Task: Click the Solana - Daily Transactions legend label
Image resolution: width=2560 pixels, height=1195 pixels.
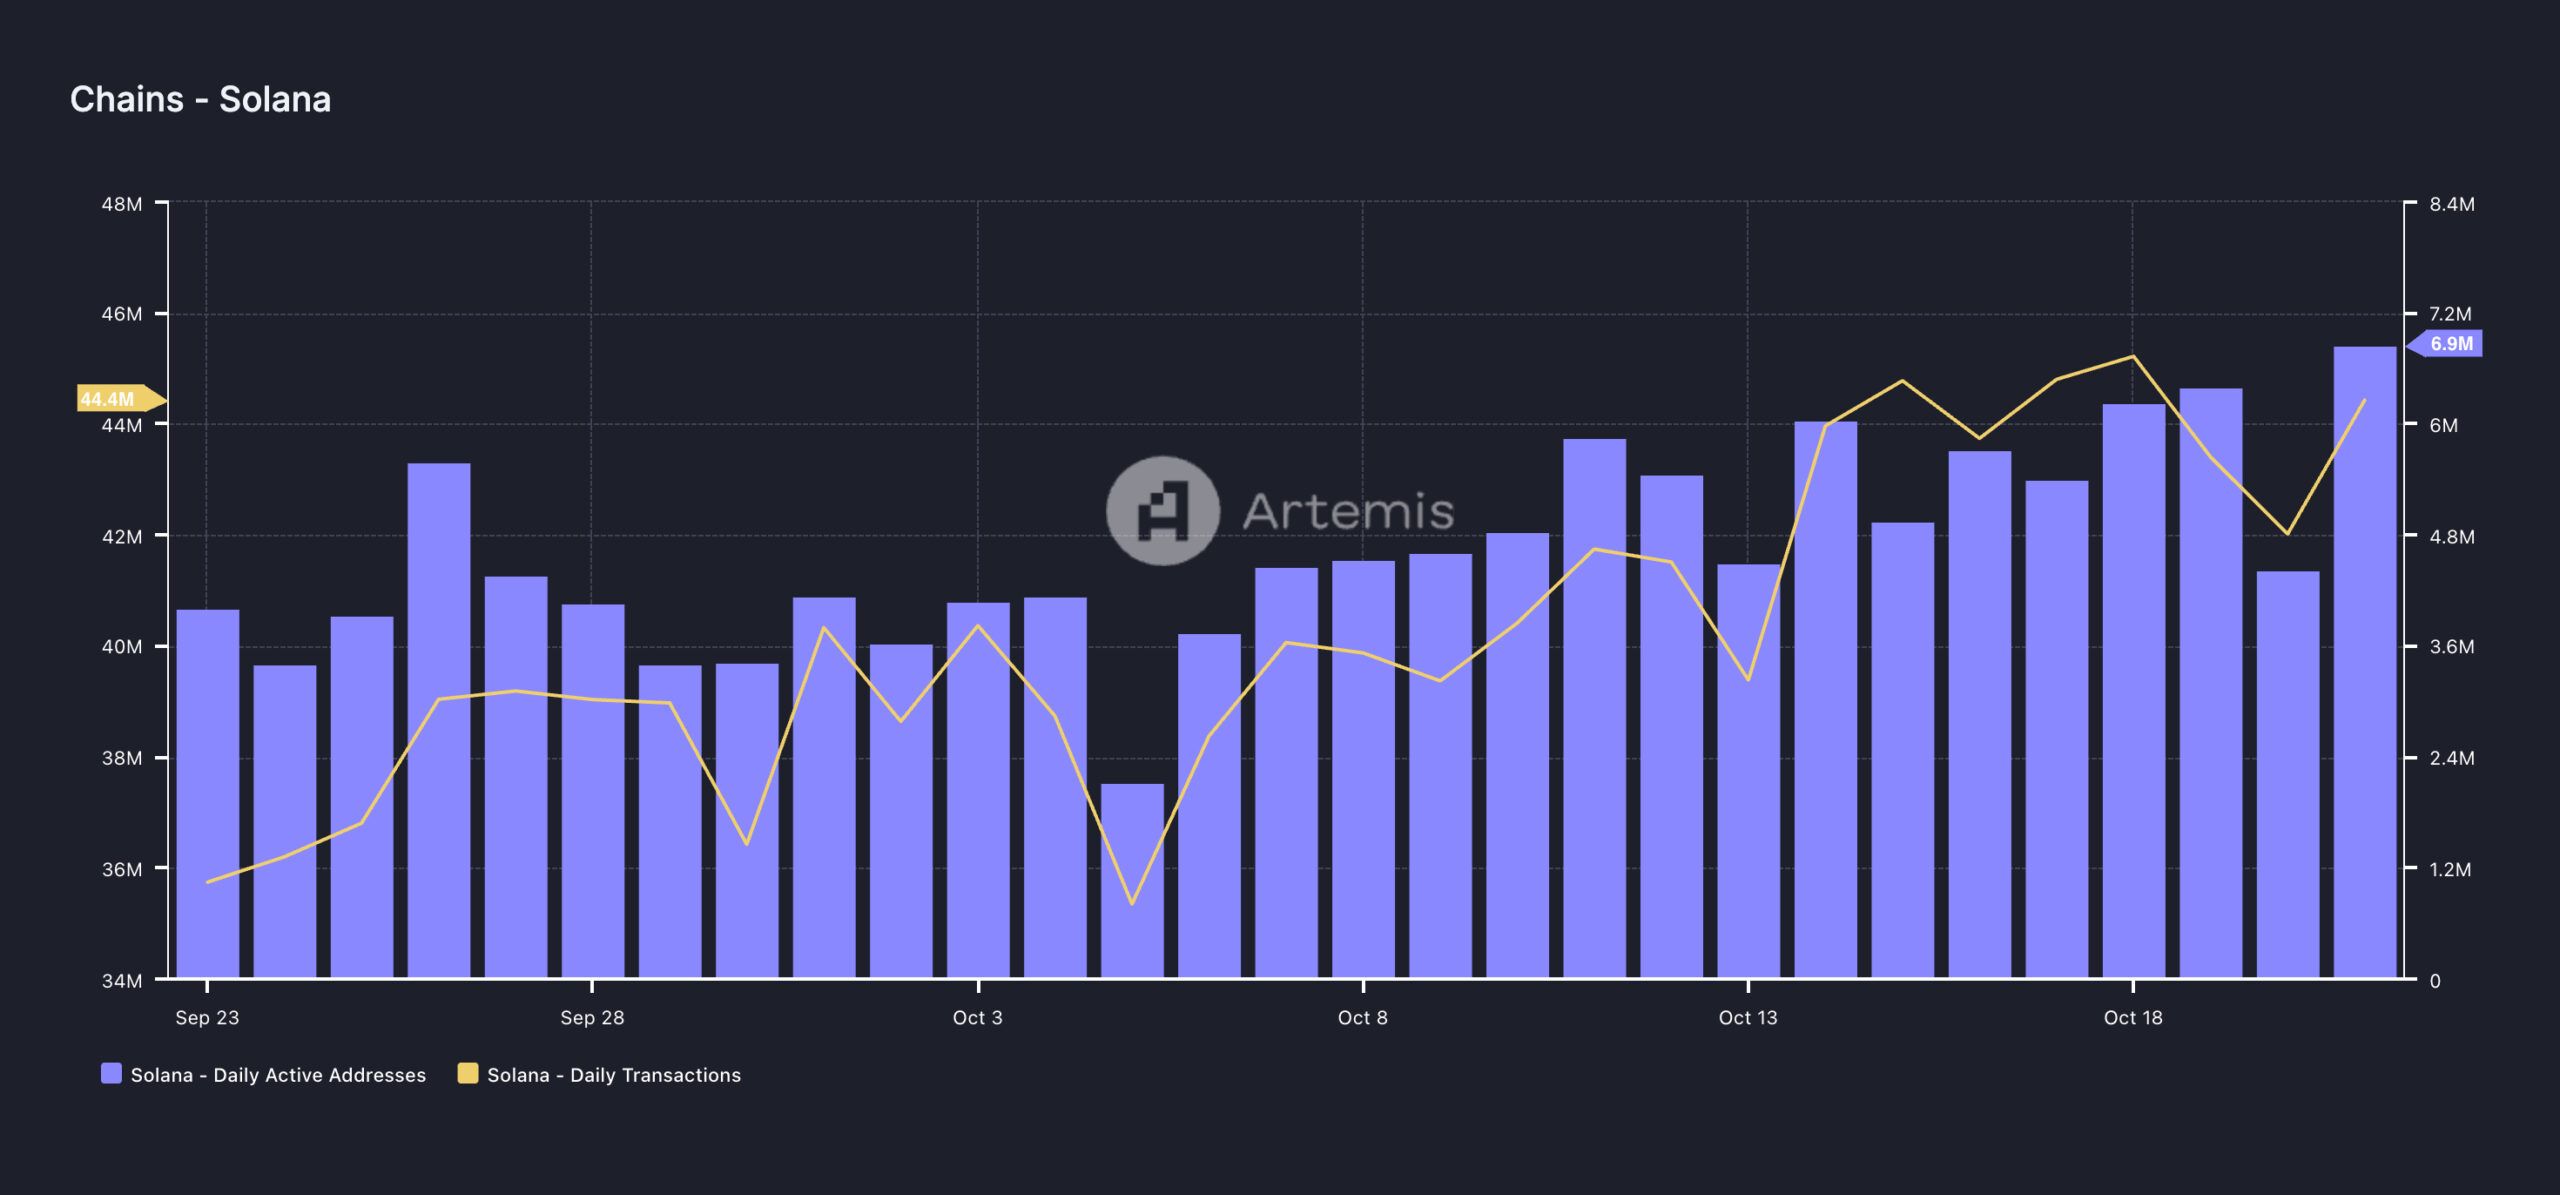Action: pos(614,1075)
